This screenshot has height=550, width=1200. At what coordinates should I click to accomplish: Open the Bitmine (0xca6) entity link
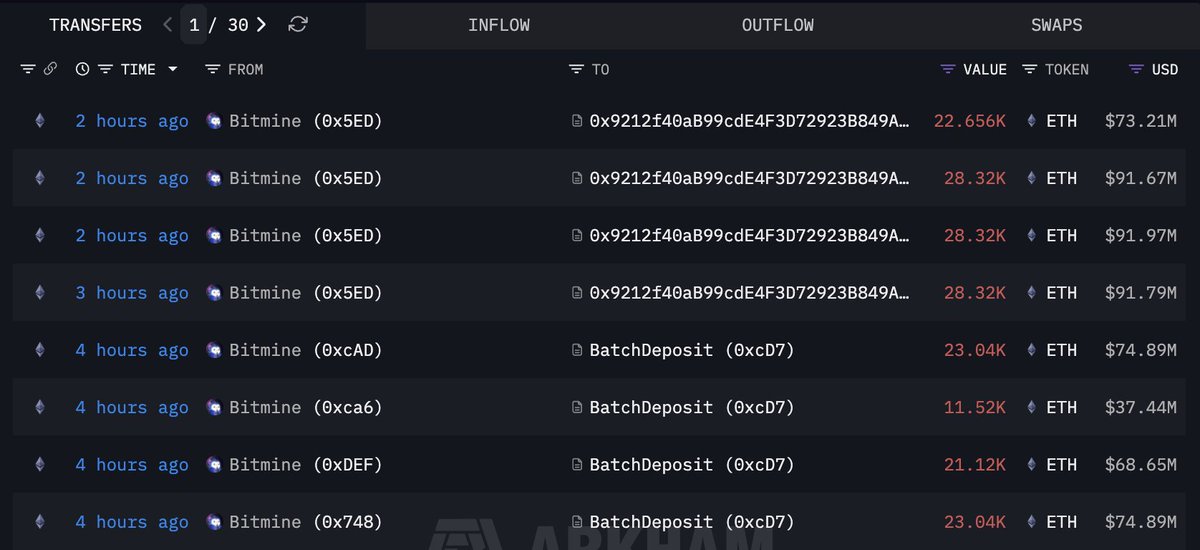306,407
